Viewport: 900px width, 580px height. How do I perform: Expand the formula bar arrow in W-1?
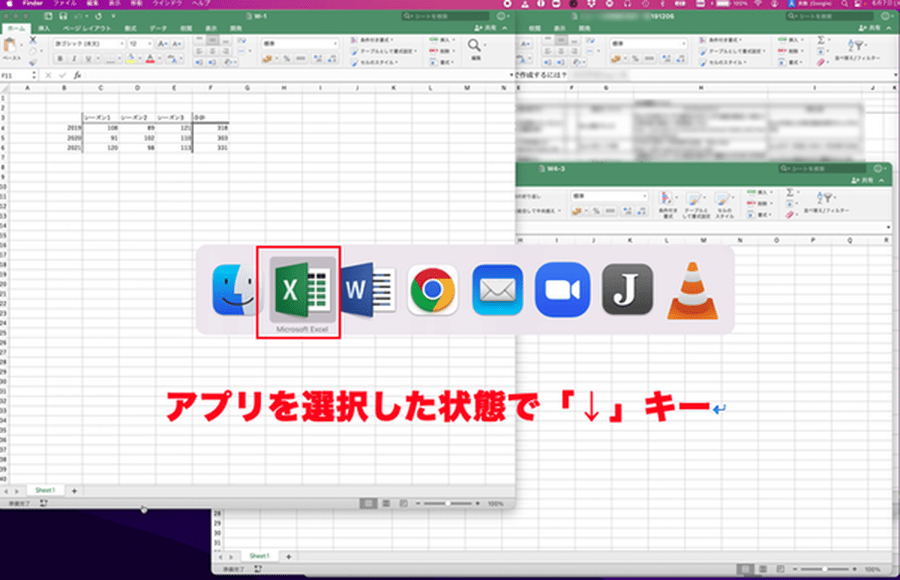(511, 75)
